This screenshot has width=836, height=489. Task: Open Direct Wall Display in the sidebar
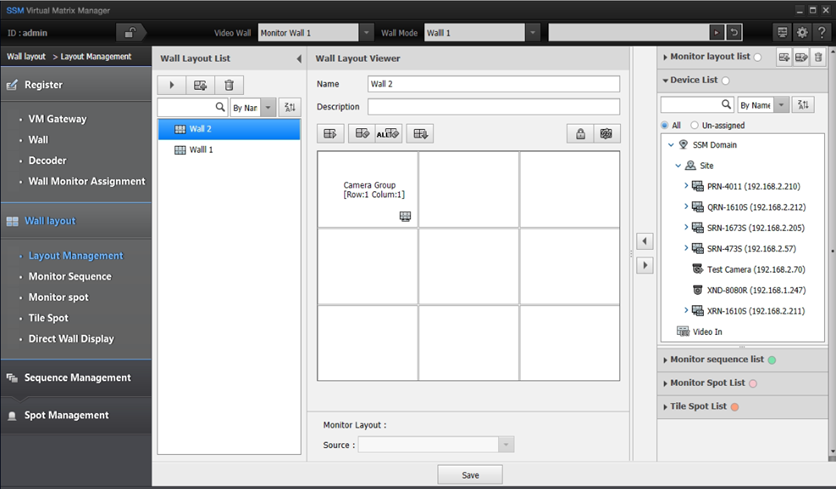click(x=71, y=339)
